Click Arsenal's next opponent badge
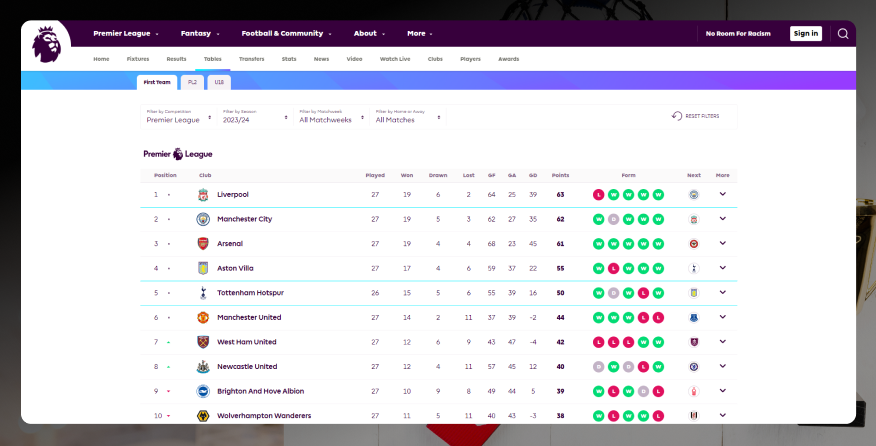The height and width of the screenshot is (446, 876). [694, 244]
